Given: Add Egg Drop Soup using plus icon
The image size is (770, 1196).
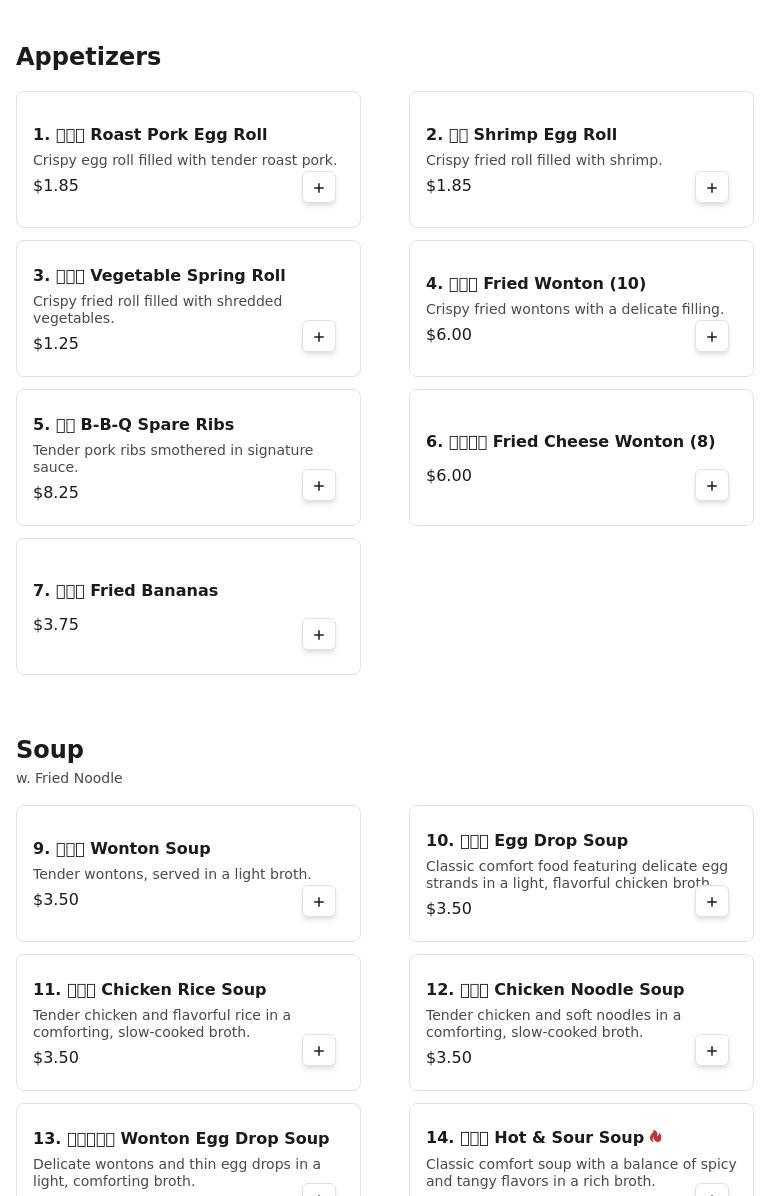Looking at the screenshot, I should [712, 902].
